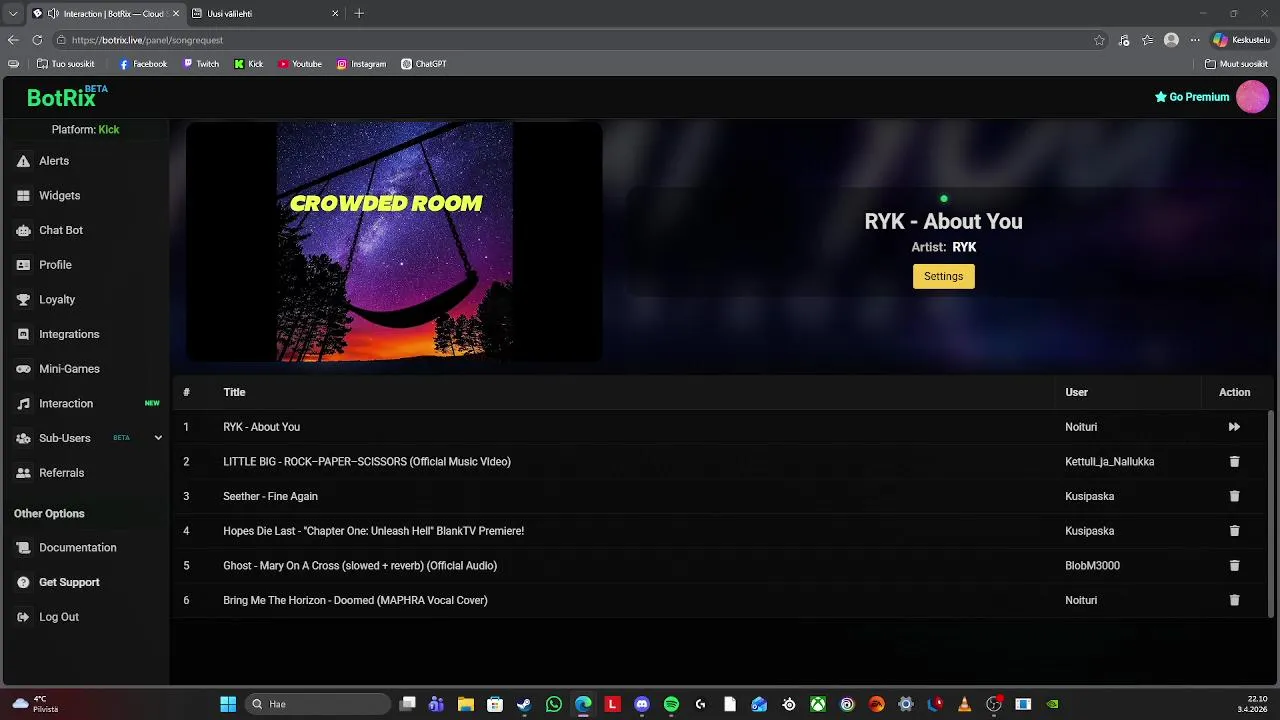Open the Documentation icon
This screenshot has width=1280, height=720.
click(x=23, y=548)
